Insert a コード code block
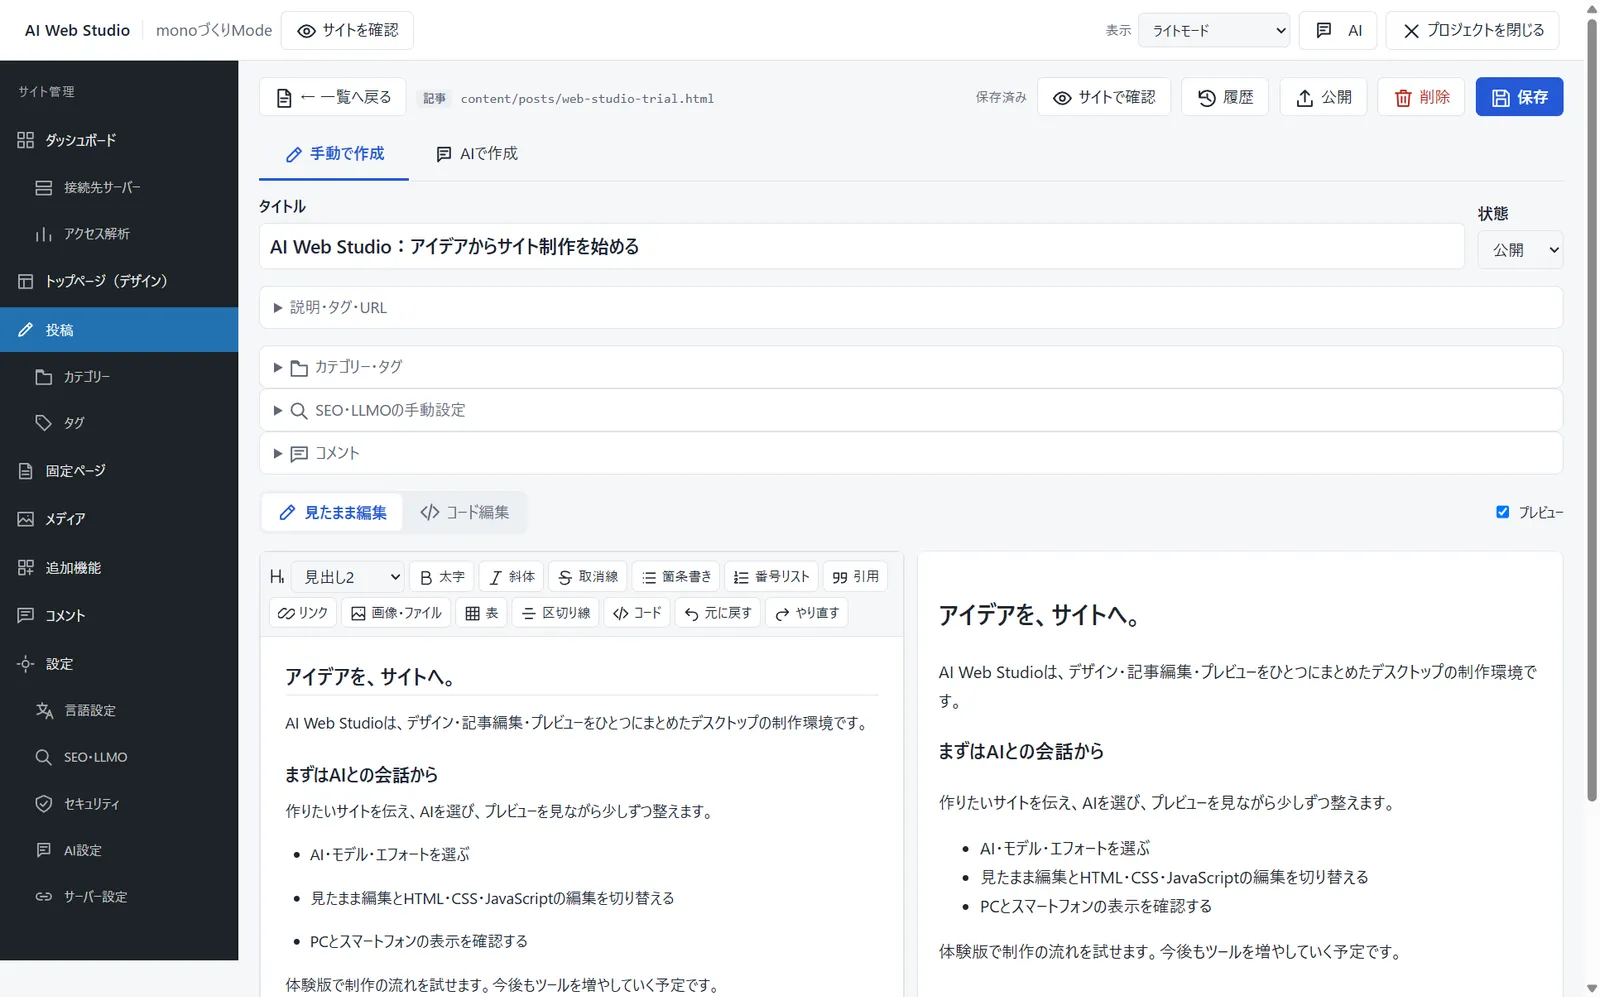 pos(637,613)
